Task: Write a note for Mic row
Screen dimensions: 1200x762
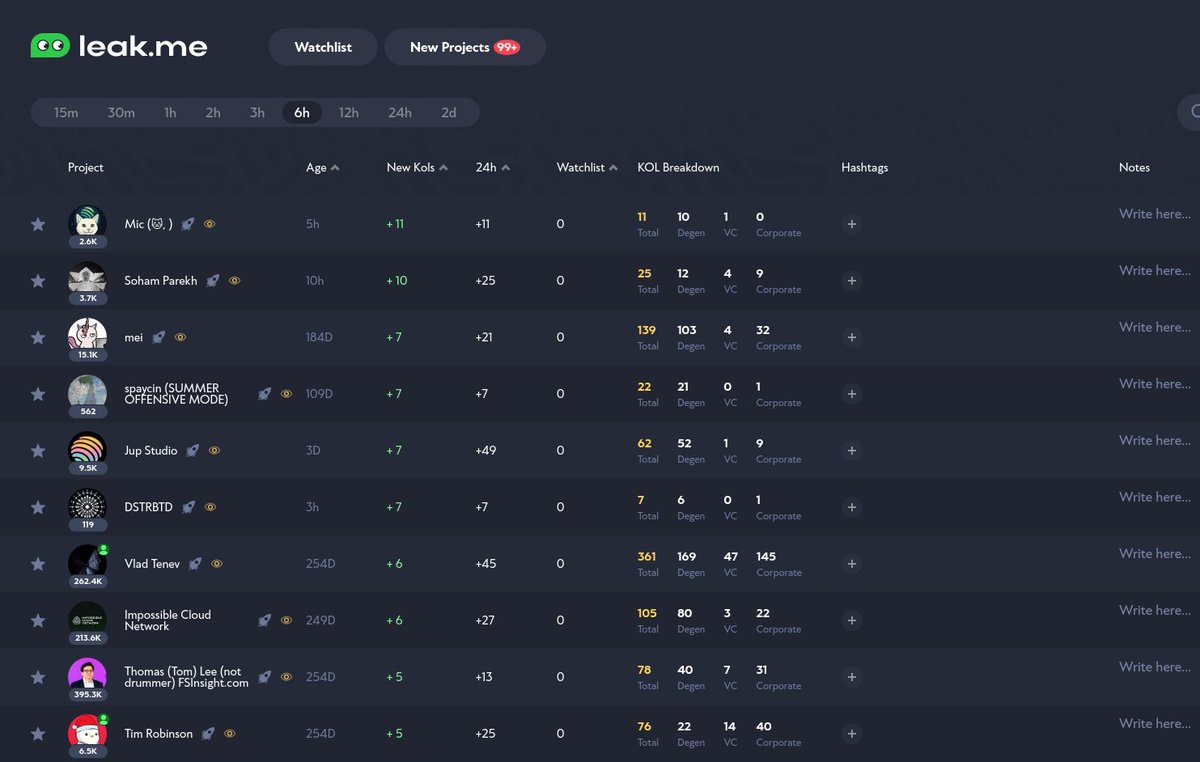Action: [x=1155, y=214]
